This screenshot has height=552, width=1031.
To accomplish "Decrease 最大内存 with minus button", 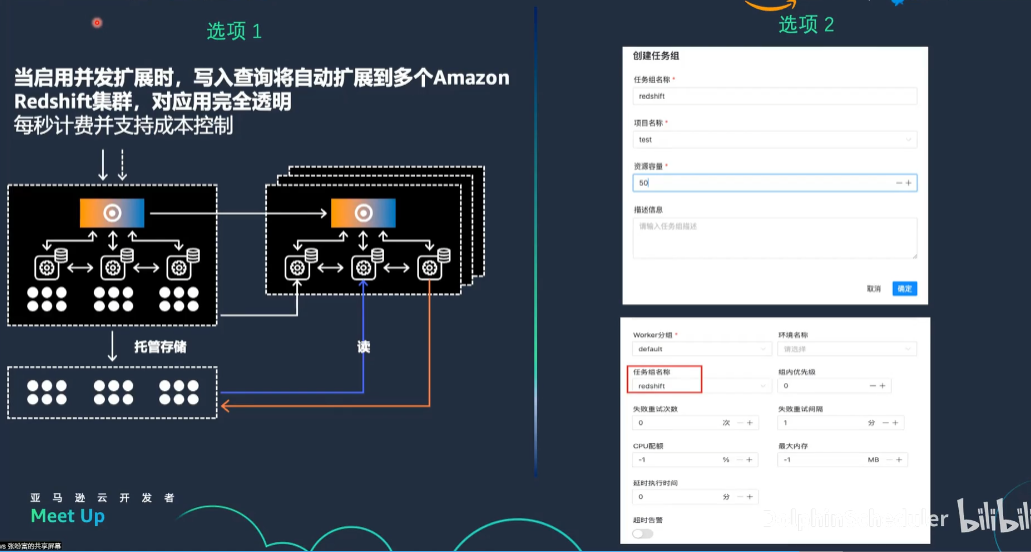I will (x=889, y=459).
